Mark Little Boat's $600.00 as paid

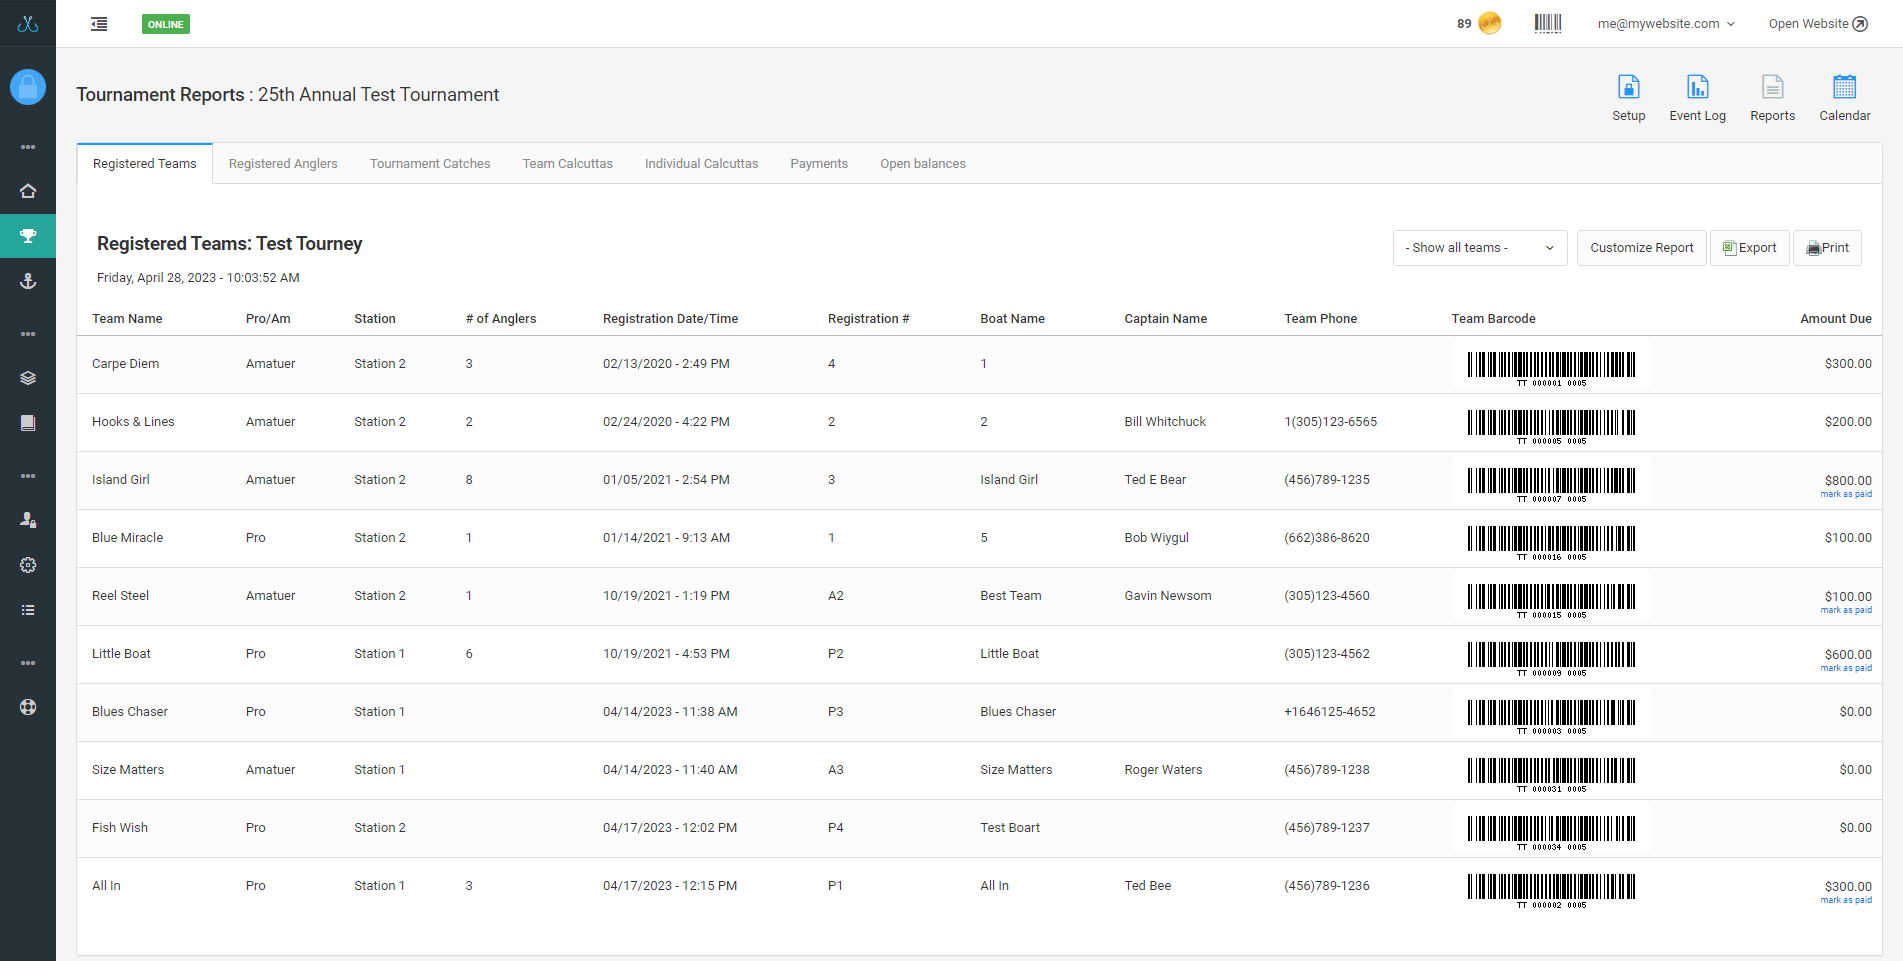click(1846, 668)
